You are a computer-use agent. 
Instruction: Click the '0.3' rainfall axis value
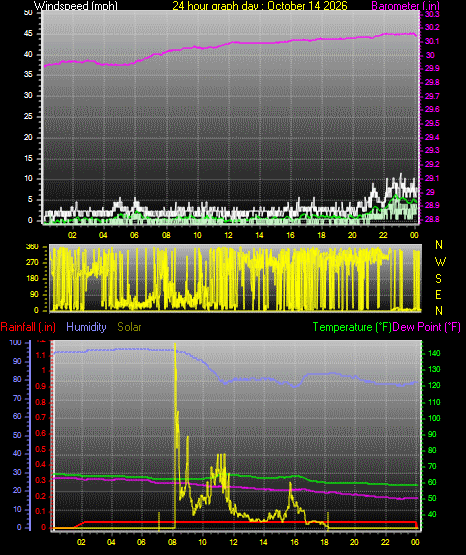click(x=41, y=480)
